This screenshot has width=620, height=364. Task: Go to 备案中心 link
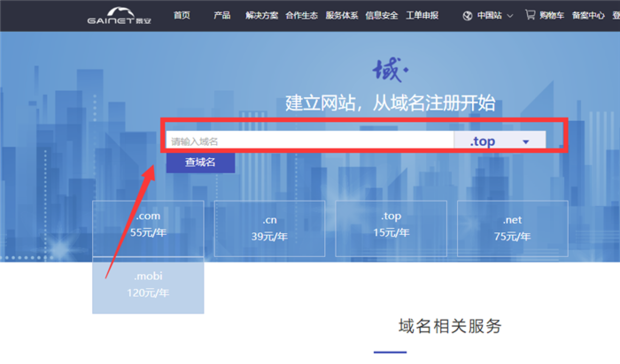point(588,15)
